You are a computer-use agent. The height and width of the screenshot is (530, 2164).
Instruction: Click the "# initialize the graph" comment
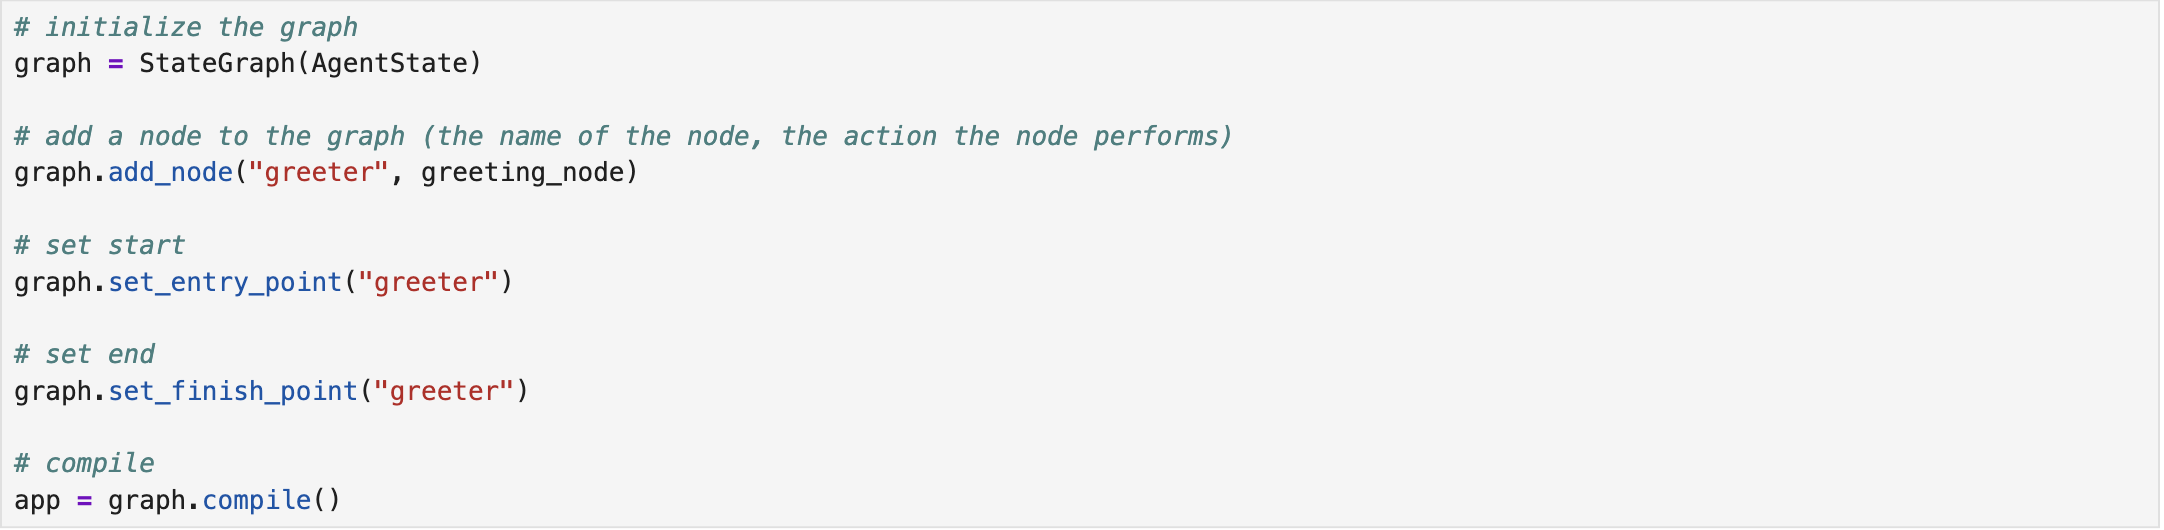click(x=185, y=27)
